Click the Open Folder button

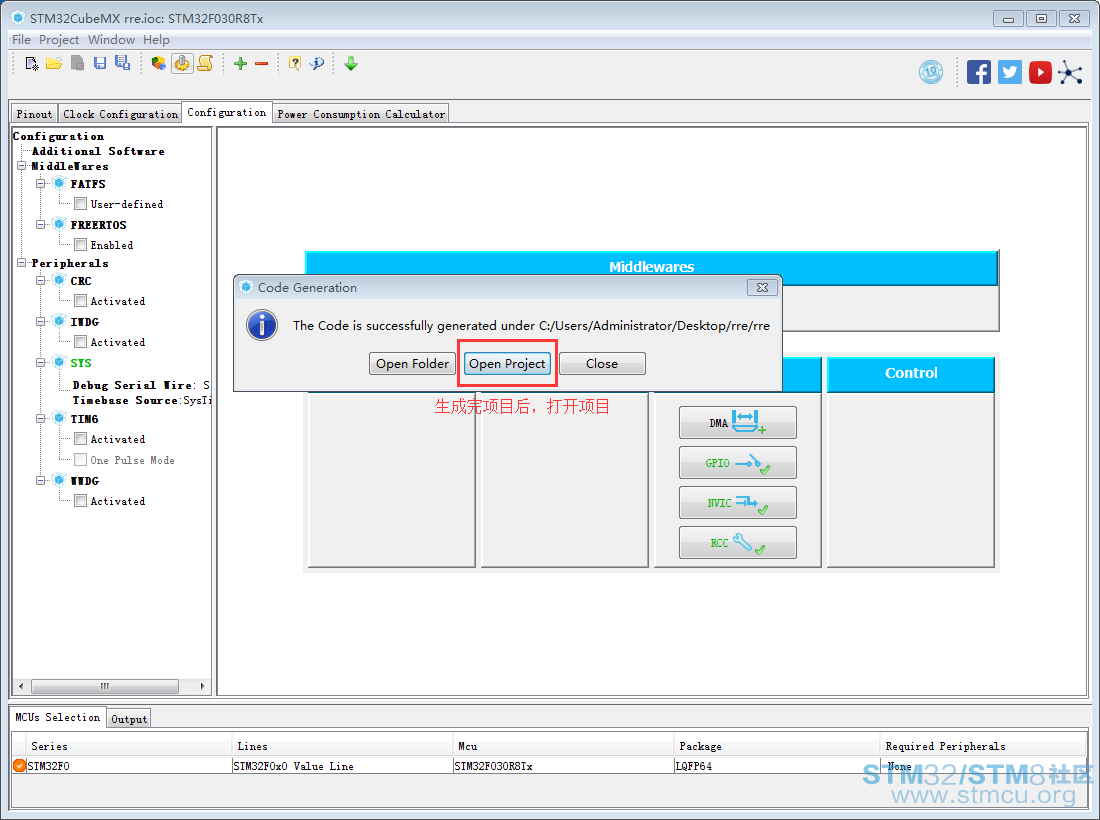(412, 363)
